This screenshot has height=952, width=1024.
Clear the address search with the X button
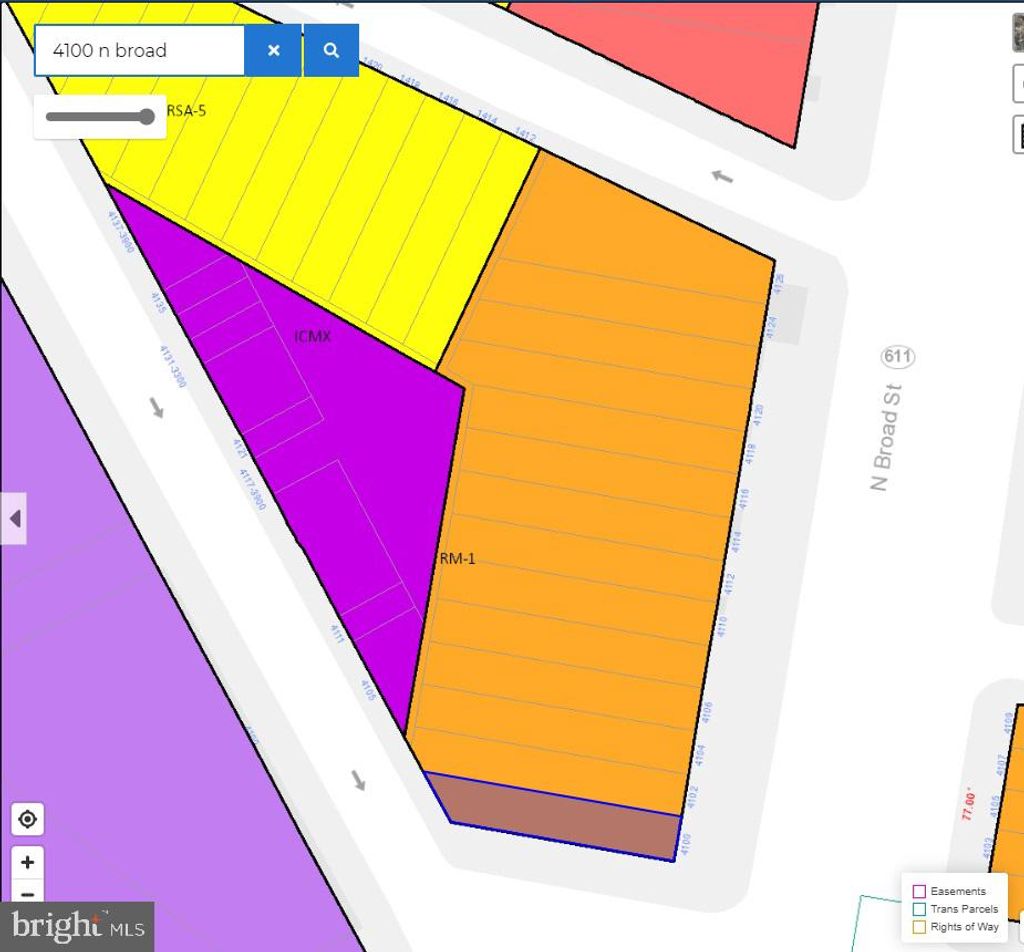273,51
